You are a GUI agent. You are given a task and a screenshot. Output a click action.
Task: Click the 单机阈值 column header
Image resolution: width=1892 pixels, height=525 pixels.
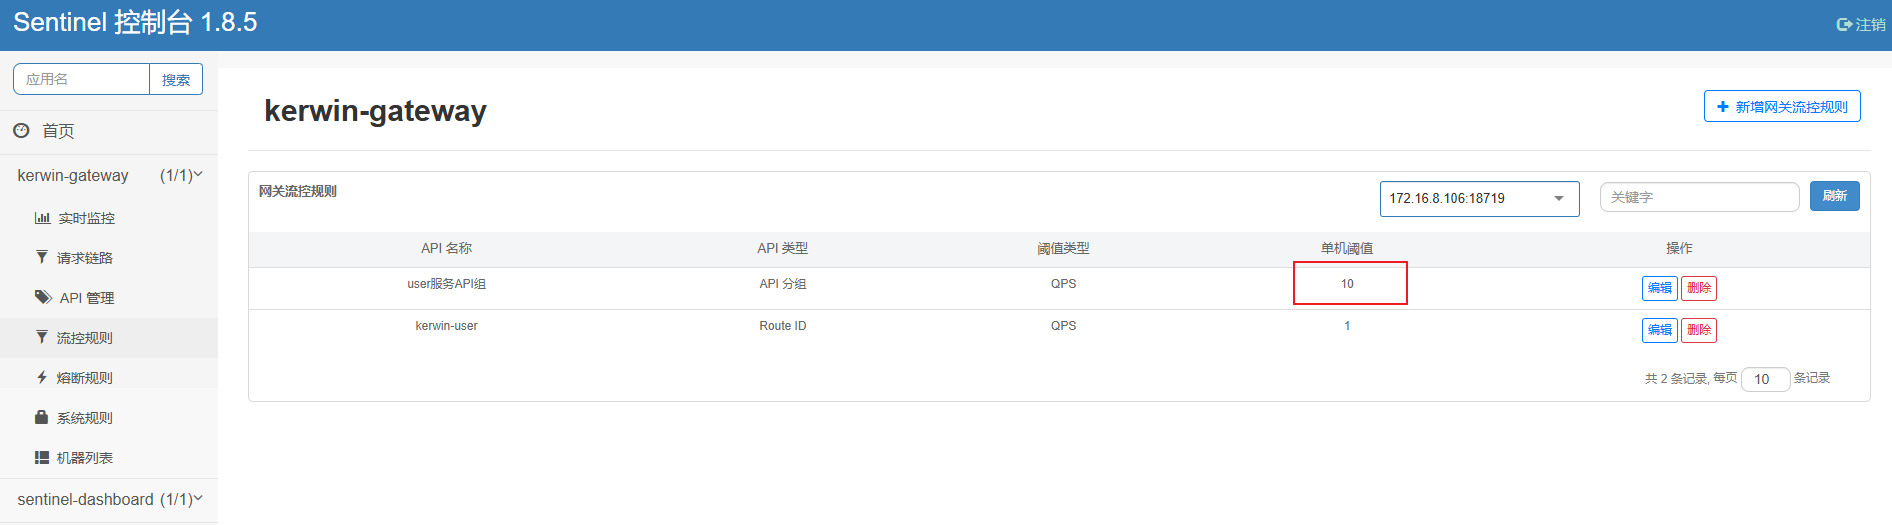1347,248
